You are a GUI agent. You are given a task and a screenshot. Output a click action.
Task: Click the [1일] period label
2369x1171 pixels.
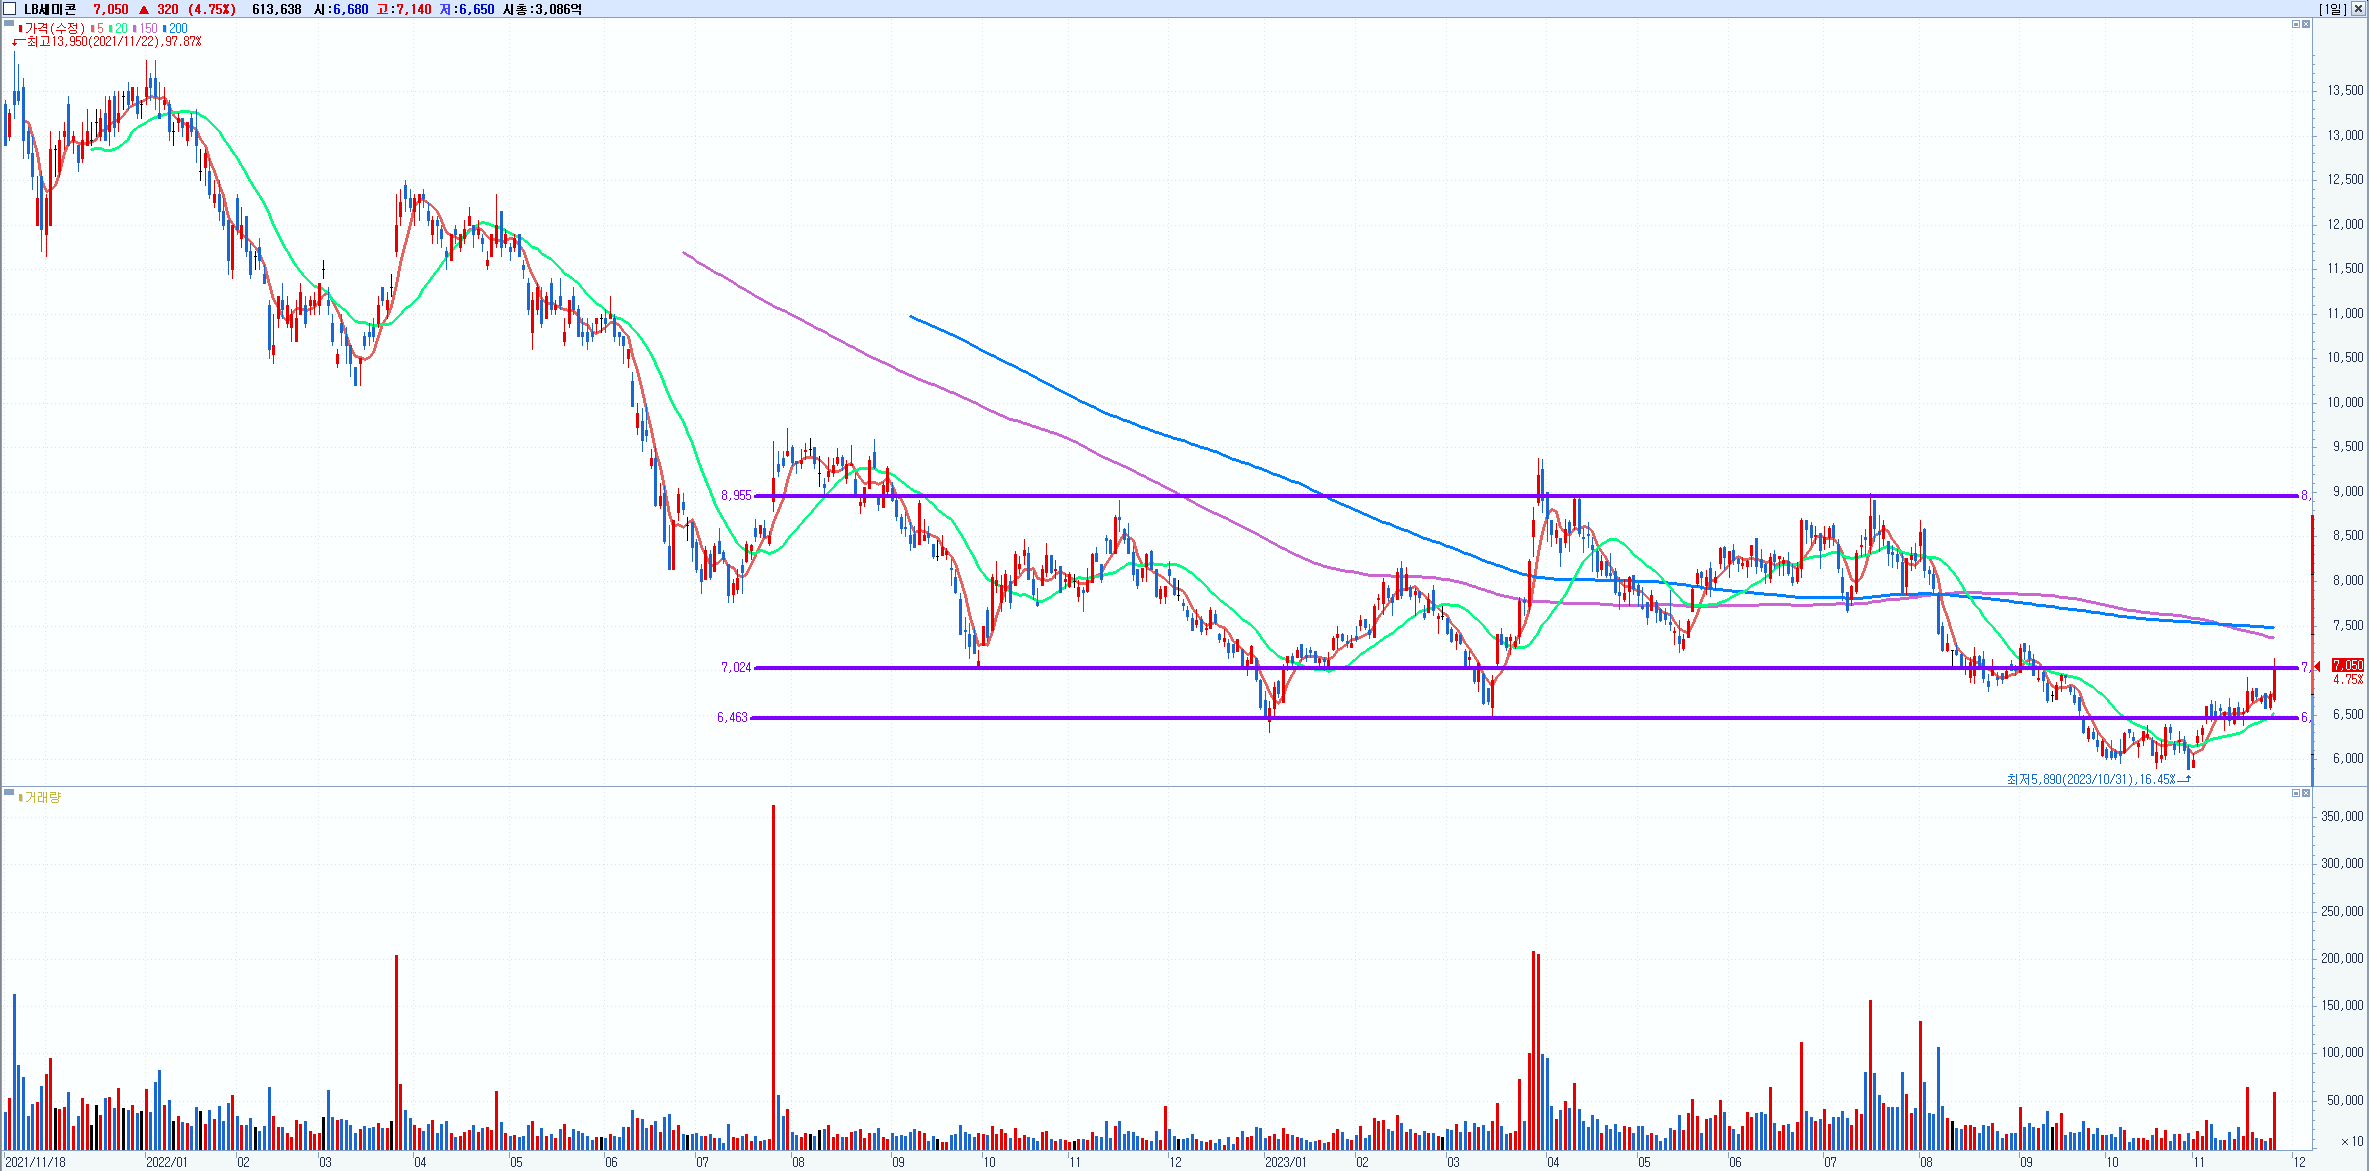click(2332, 9)
